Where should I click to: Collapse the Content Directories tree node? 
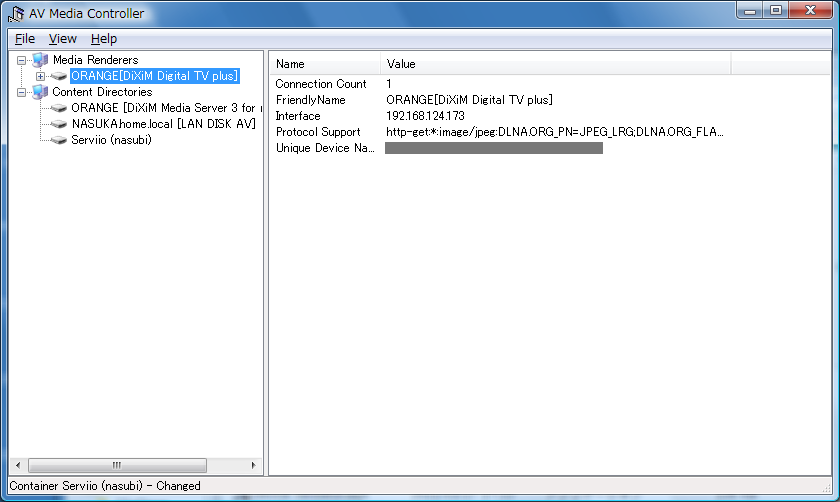coord(22,92)
